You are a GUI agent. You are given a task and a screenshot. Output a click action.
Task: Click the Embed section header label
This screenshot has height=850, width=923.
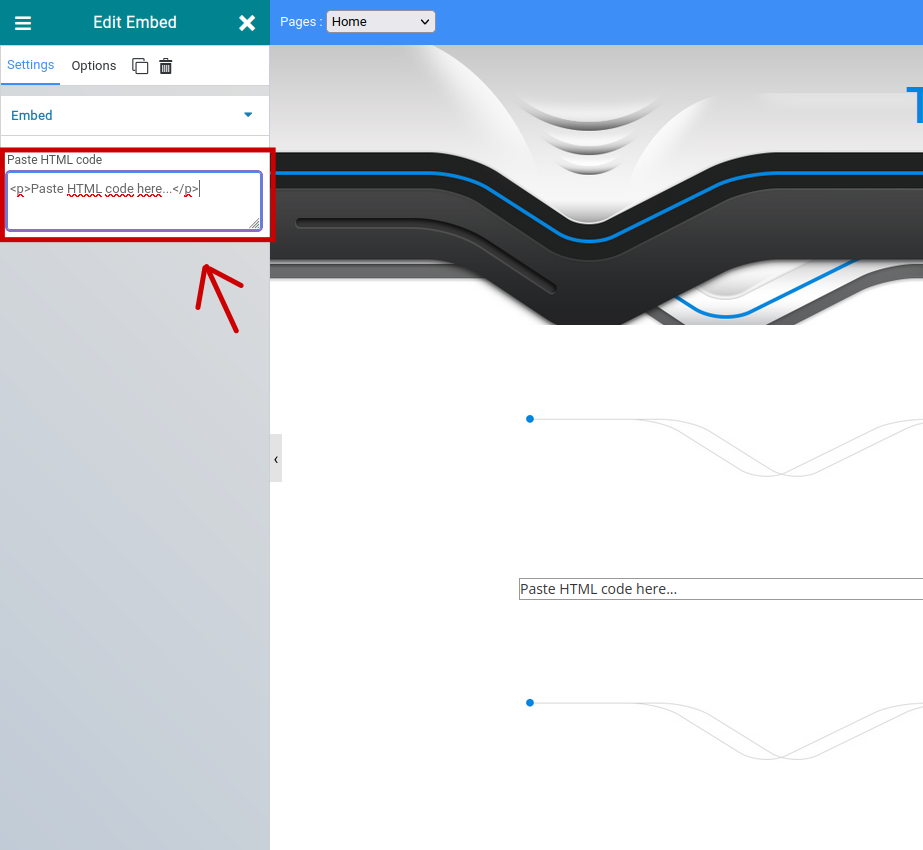tap(32, 116)
